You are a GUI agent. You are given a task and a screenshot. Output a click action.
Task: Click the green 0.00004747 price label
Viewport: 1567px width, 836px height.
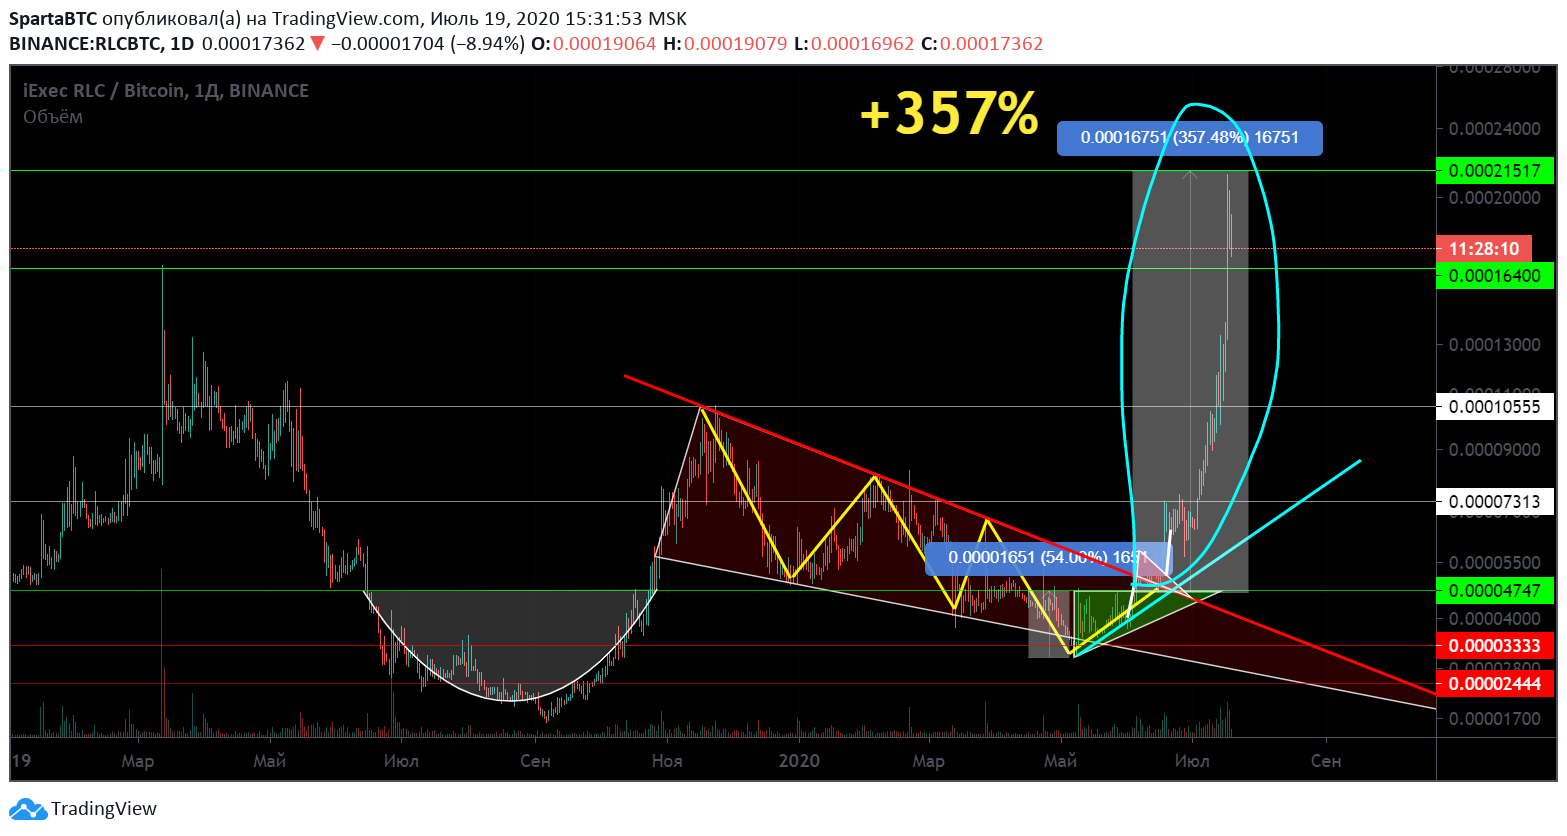[1495, 591]
